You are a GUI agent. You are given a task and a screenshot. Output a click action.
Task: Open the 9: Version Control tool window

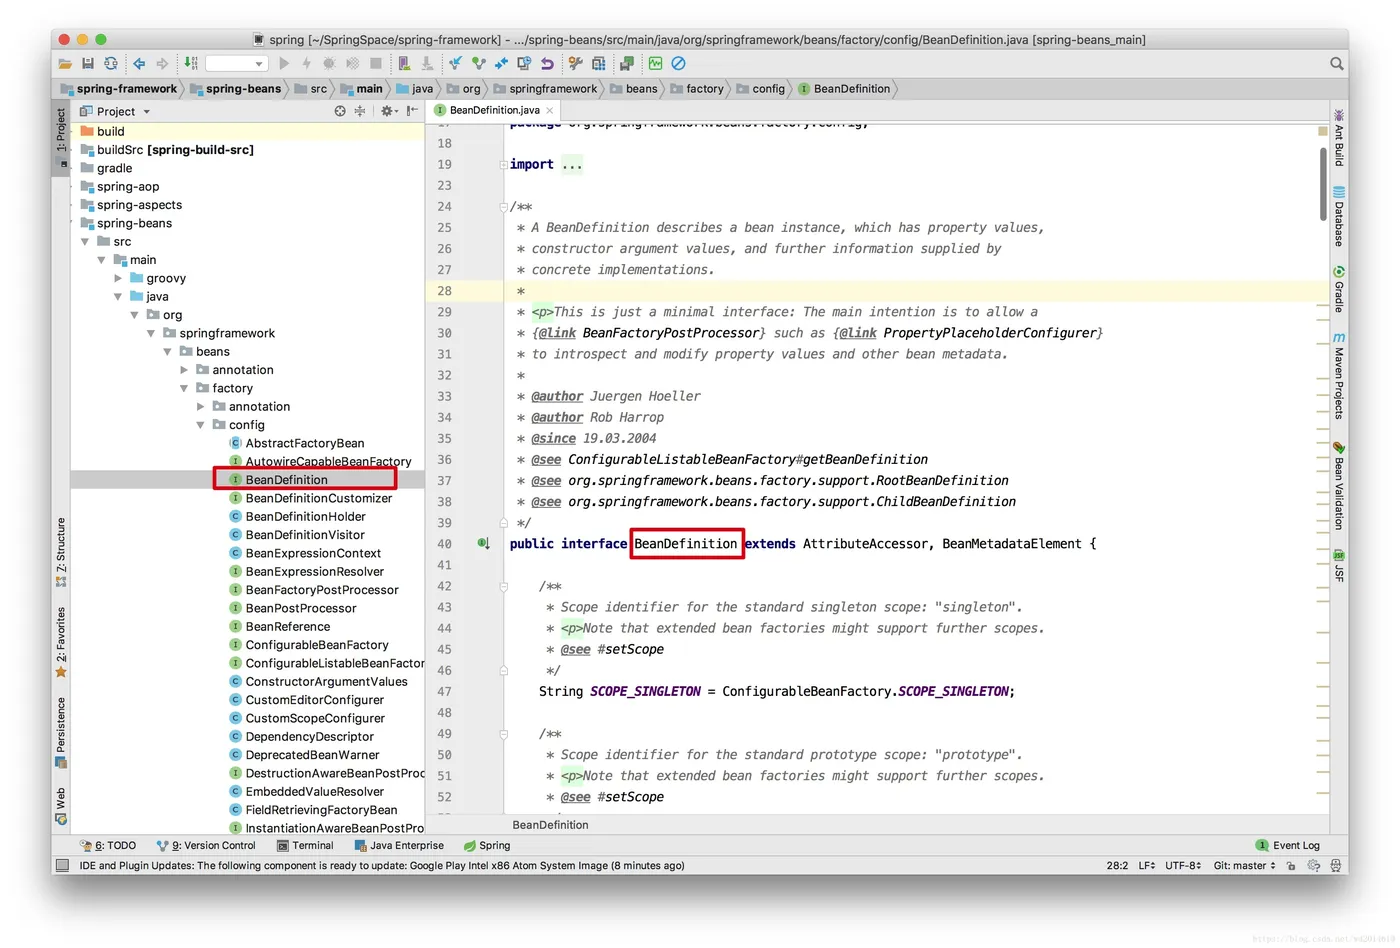[206, 846]
